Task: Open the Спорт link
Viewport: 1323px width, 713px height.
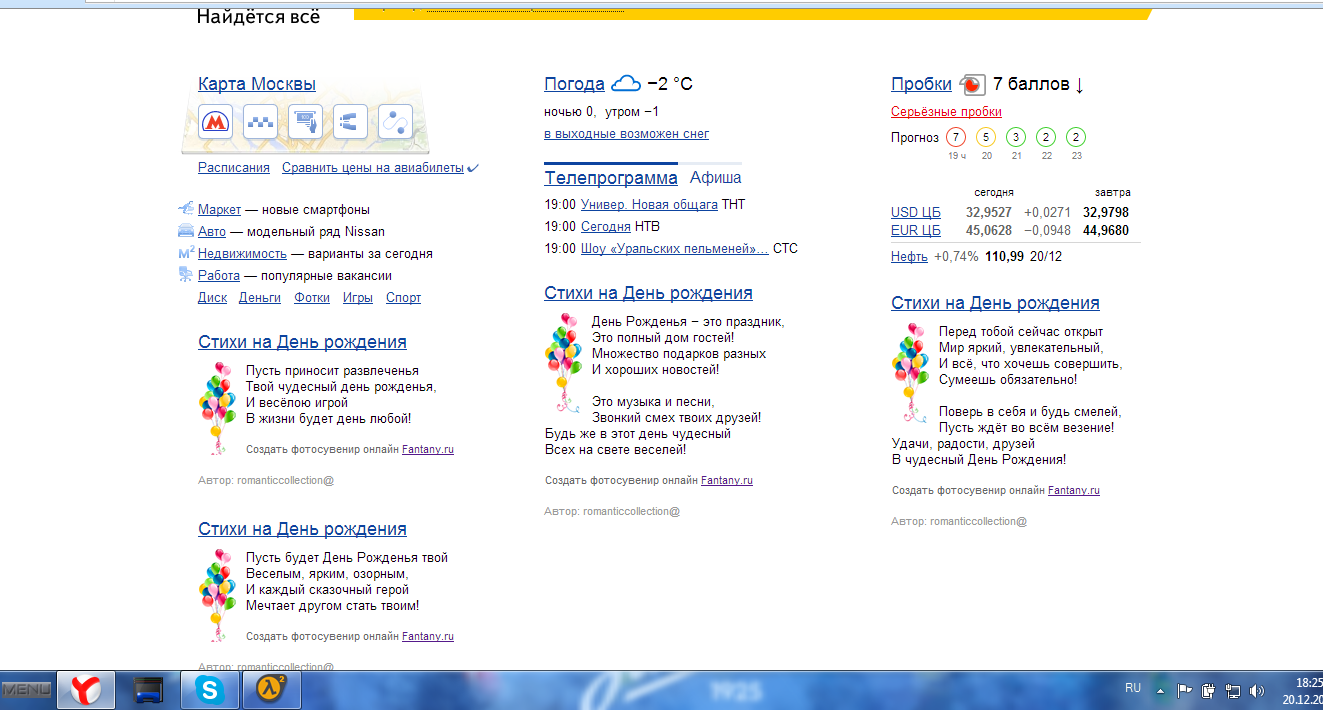Action: click(403, 298)
